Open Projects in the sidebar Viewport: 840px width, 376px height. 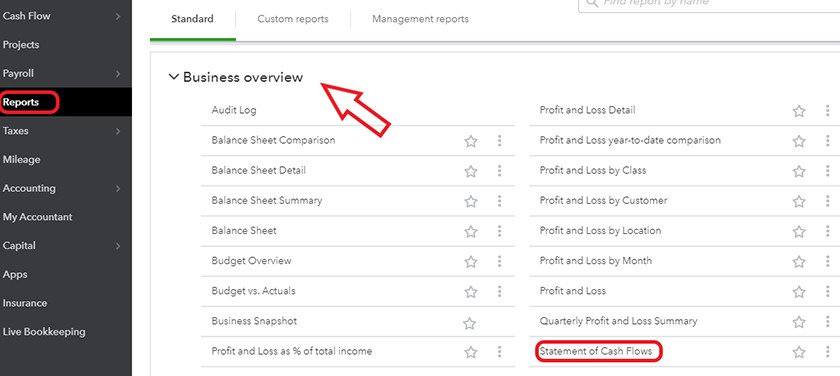(21, 45)
